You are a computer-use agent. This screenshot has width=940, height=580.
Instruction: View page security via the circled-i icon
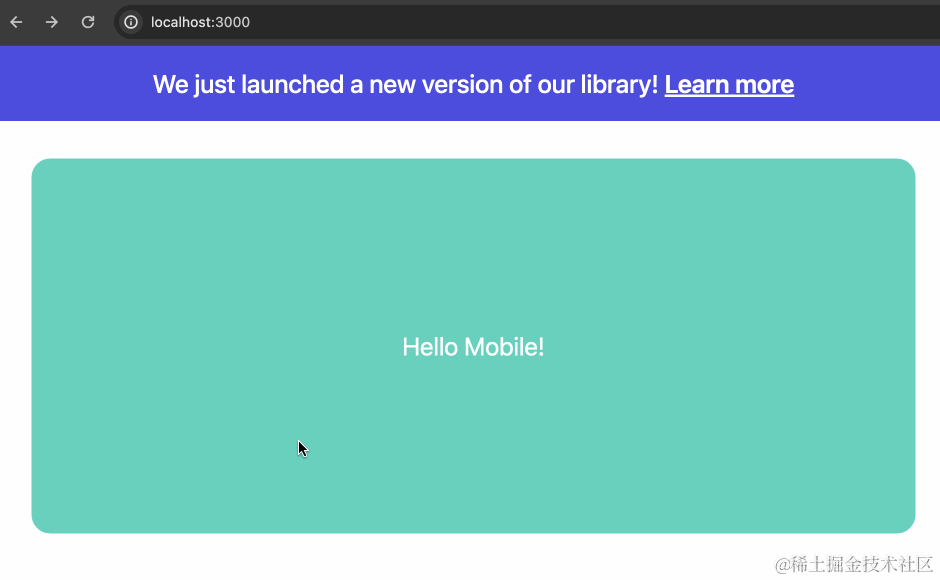click(x=130, y=21)
